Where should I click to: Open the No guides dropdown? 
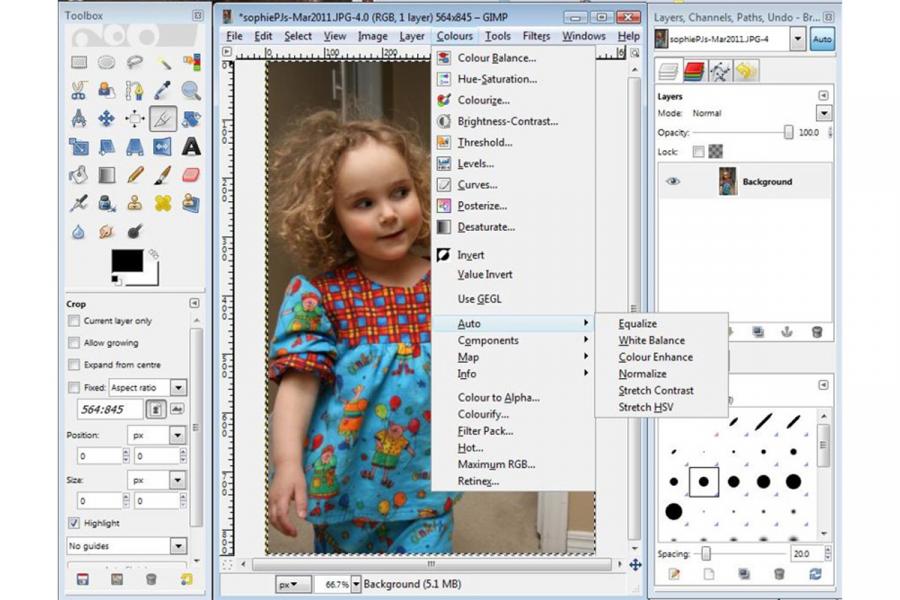point(177,546)
